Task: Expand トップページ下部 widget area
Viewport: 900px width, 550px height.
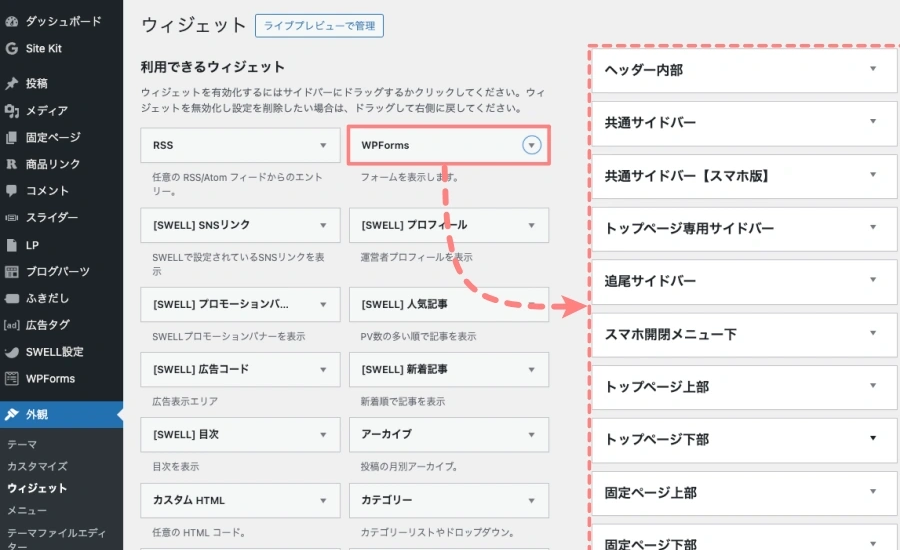Action: tap(873, 439)
